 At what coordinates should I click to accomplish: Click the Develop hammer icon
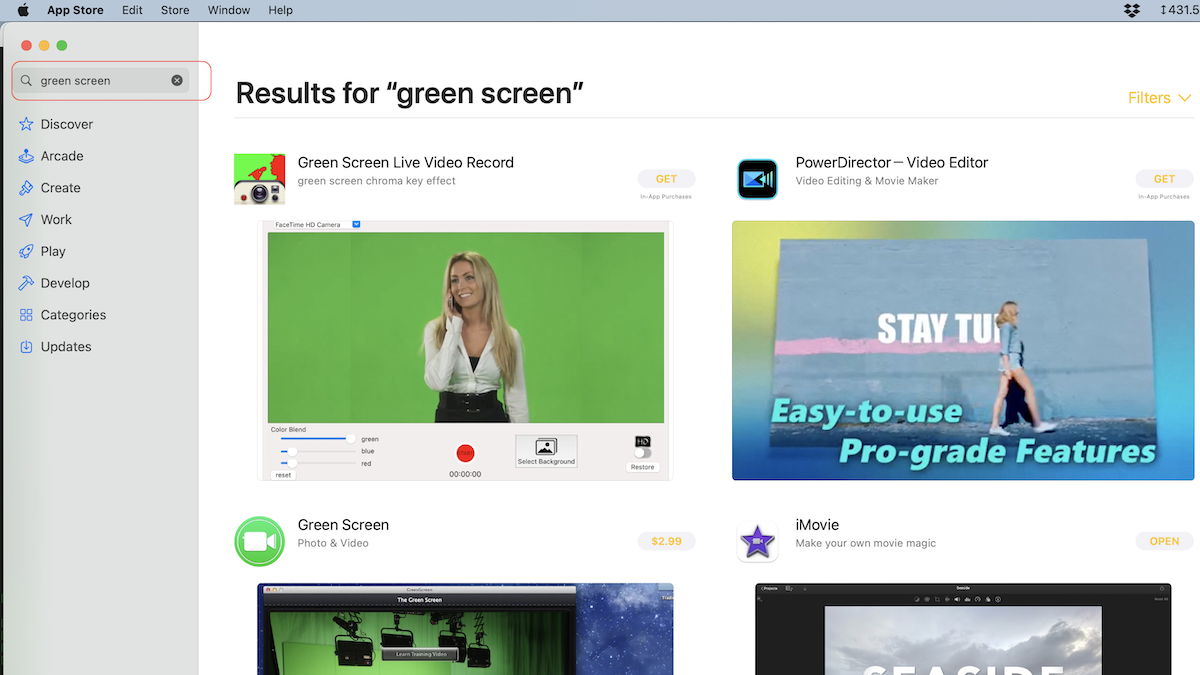(x=26, y=283)
